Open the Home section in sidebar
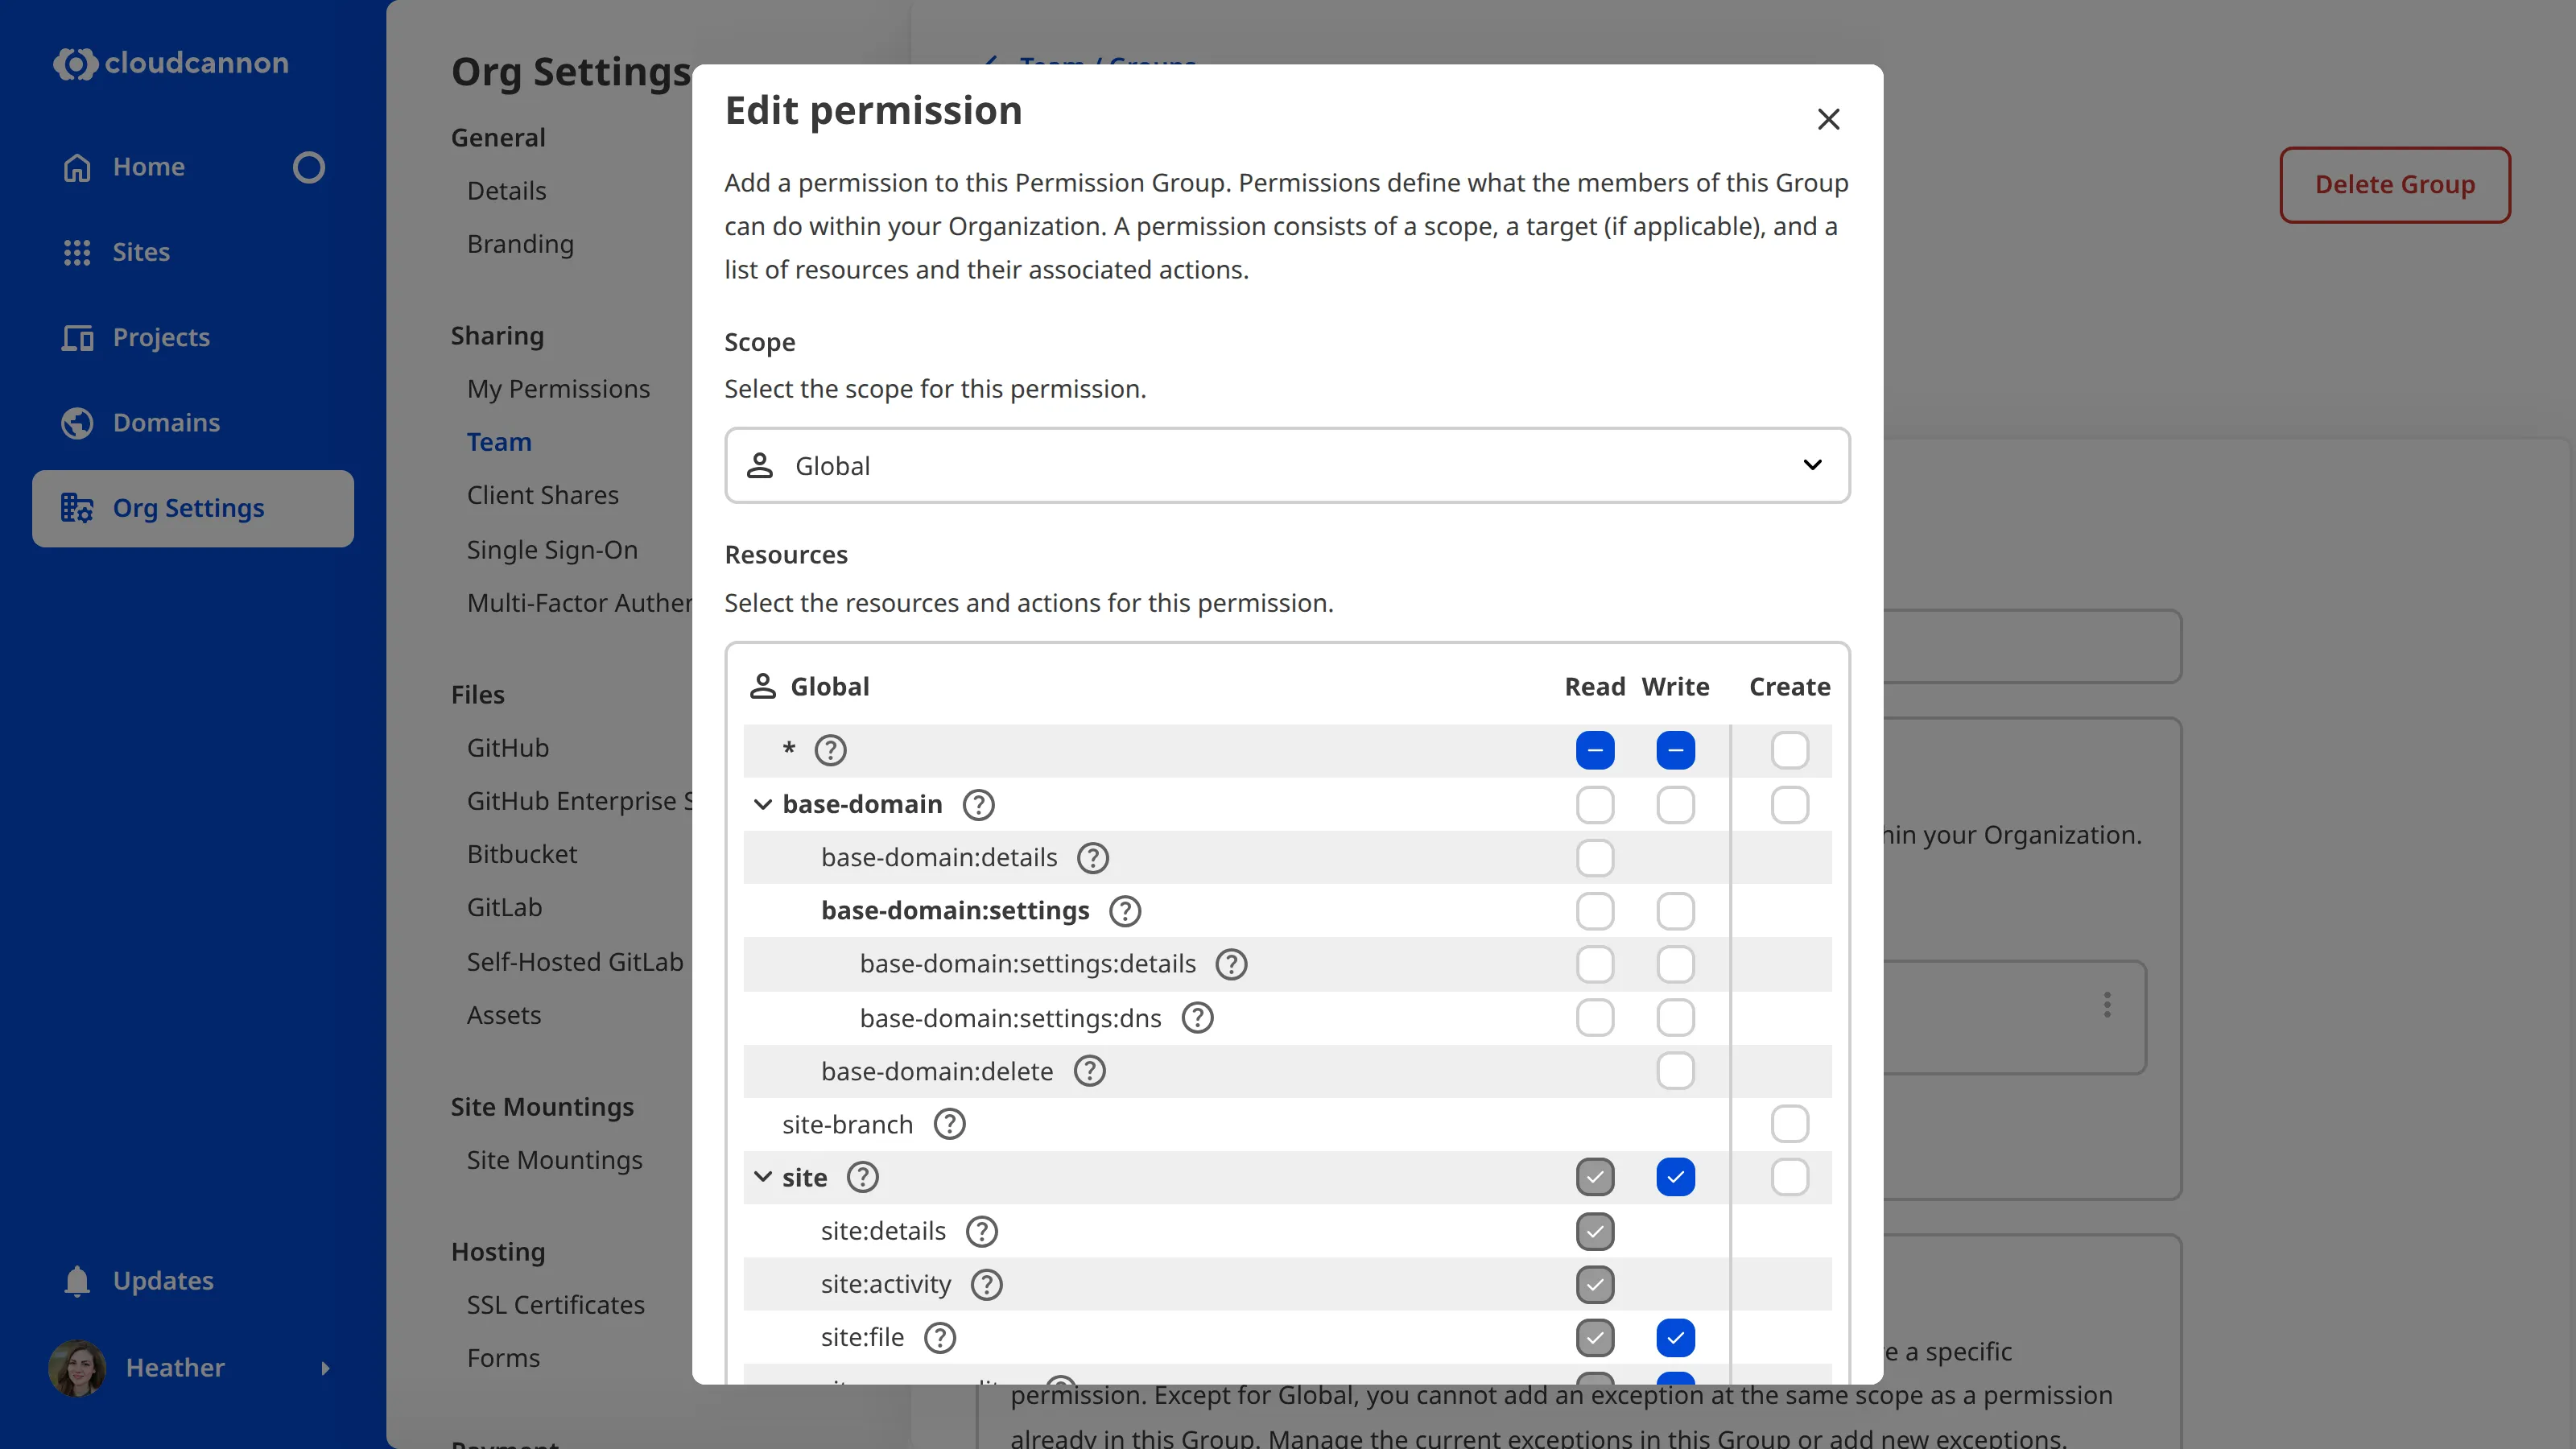2576x1449 pixels. pos(148,166)
